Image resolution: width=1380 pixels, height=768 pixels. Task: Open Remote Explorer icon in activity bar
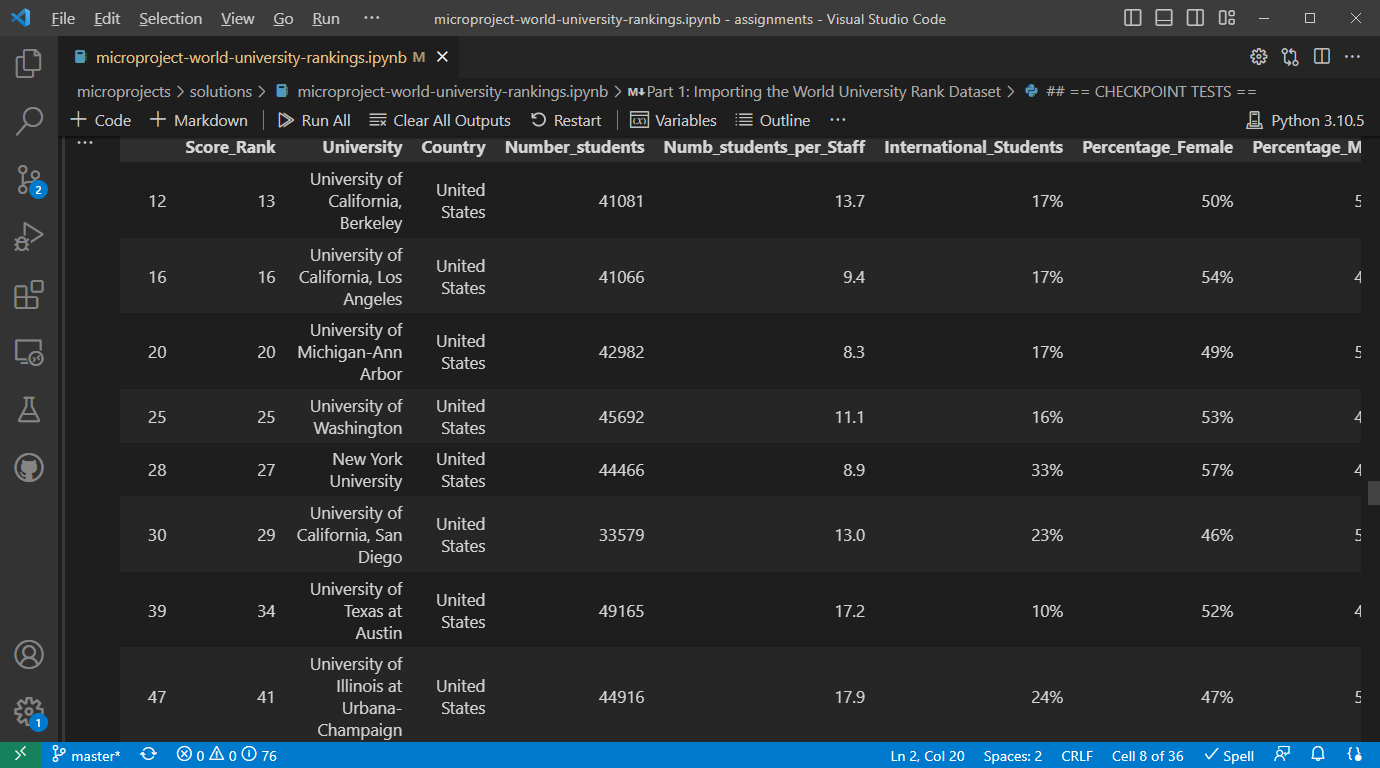29,352
